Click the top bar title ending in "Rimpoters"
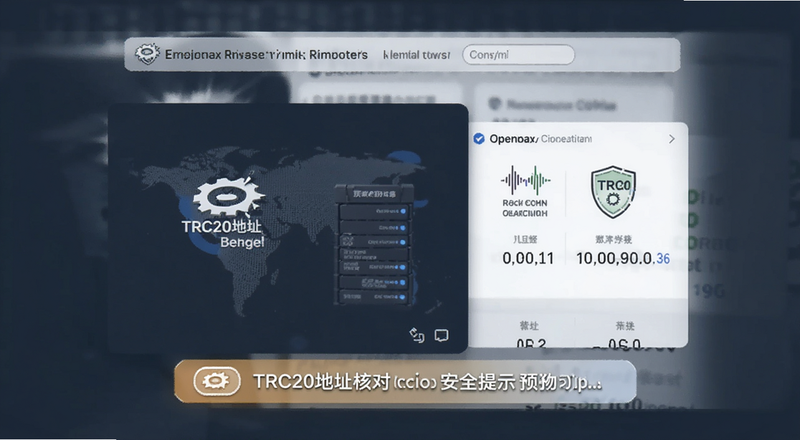The height and width of the screenshot is (440, 800). 266,55
